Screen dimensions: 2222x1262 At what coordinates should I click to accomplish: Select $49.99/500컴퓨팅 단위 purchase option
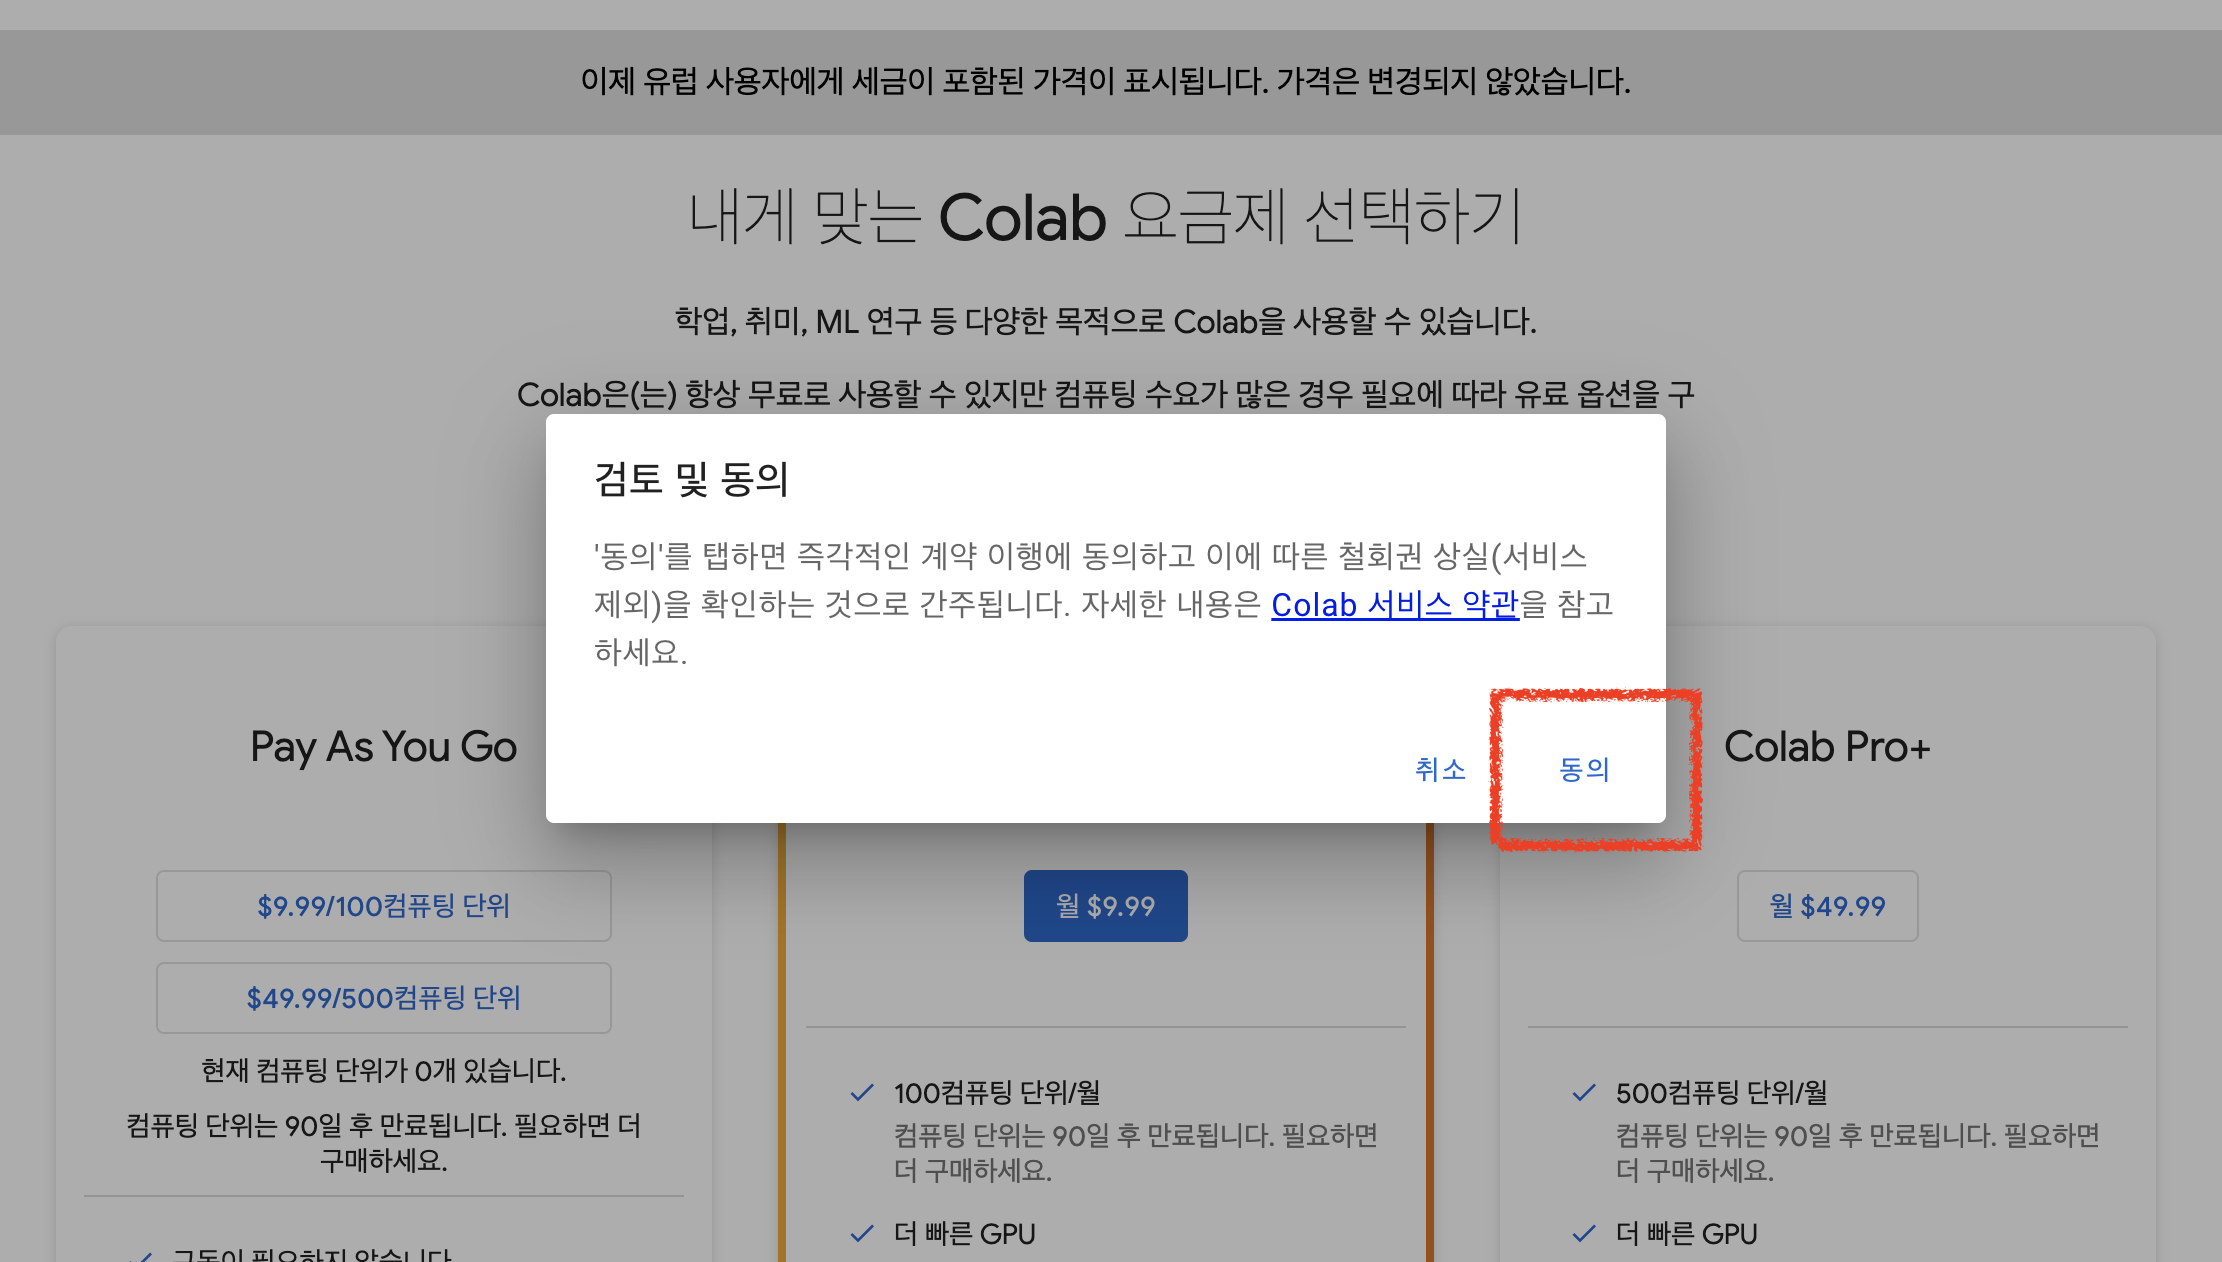tap(383, 998)
